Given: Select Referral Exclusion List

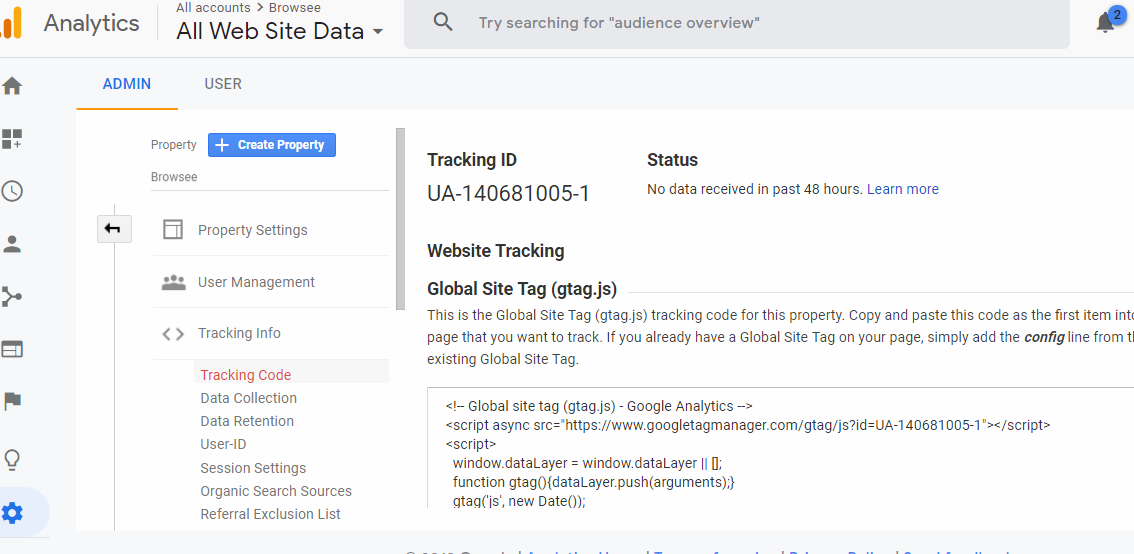Looking at the screenshot, I should 270,514.
